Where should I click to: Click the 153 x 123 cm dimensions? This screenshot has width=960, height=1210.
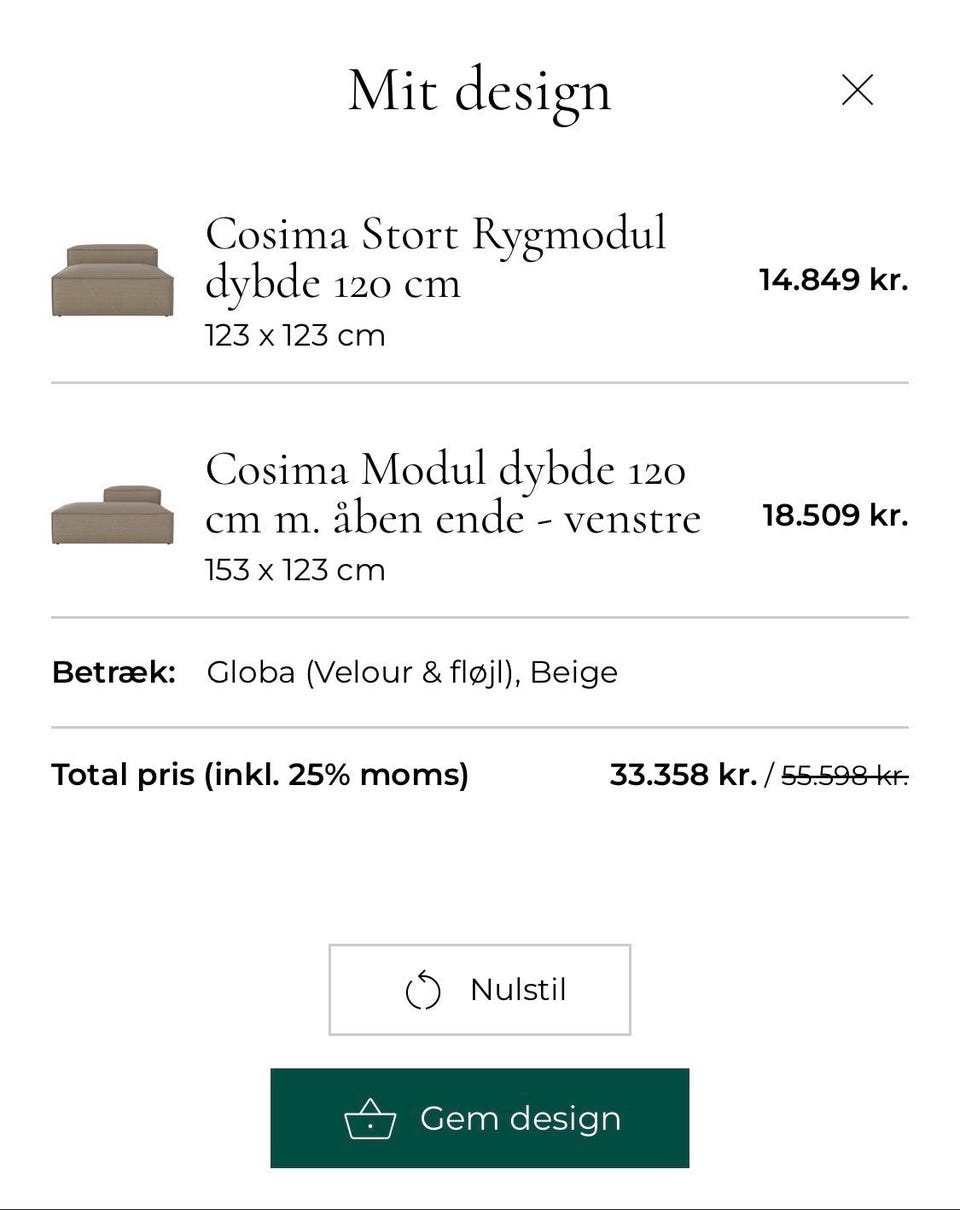(295, 570)
